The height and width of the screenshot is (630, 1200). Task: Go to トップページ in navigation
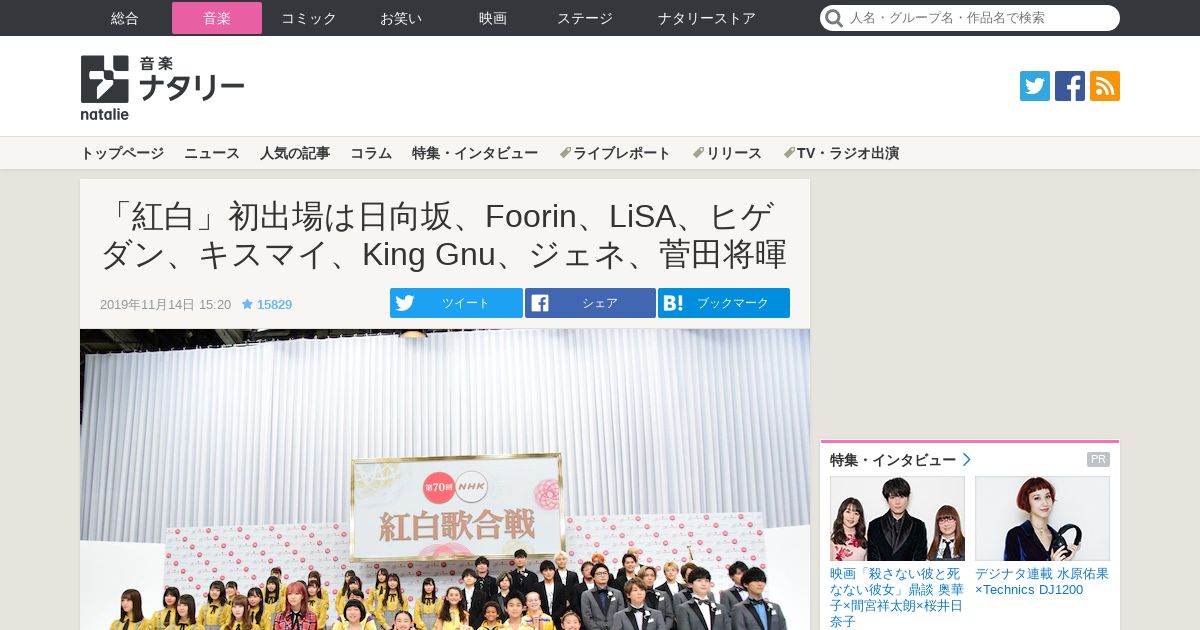pos(122,153)
